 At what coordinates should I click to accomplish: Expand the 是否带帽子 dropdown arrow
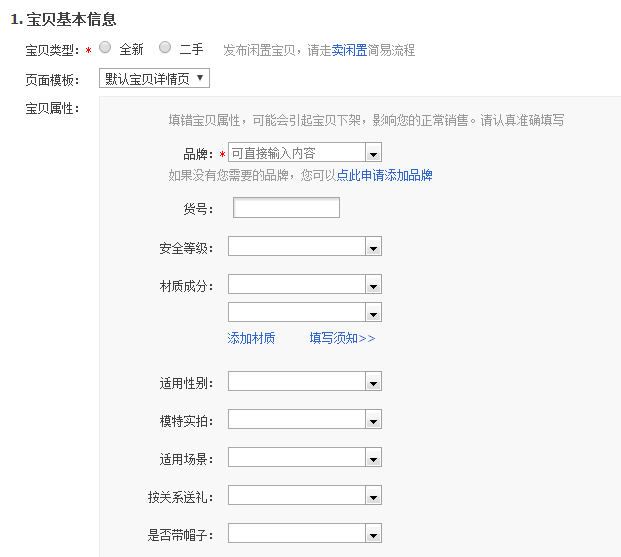[373, 534]
